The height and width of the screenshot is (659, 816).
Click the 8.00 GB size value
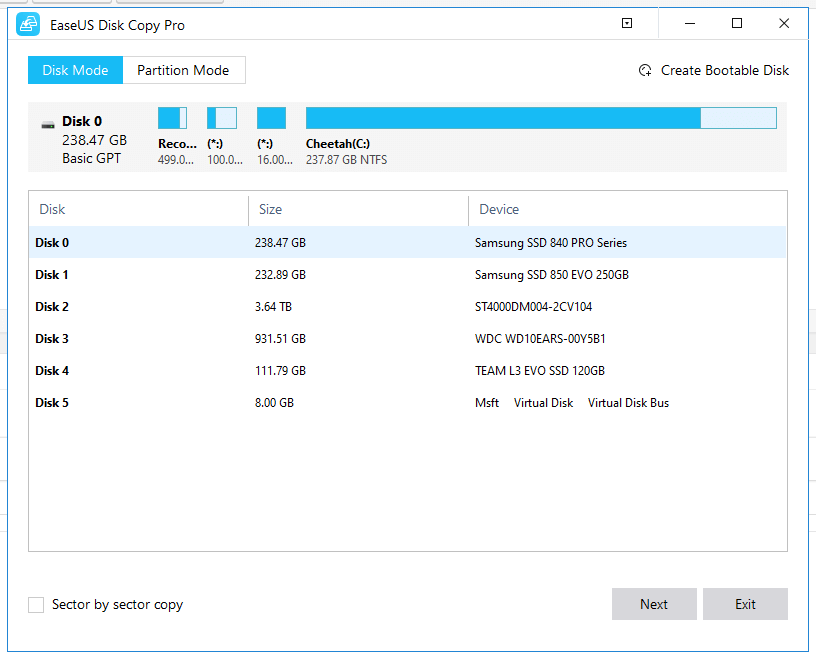274,403
